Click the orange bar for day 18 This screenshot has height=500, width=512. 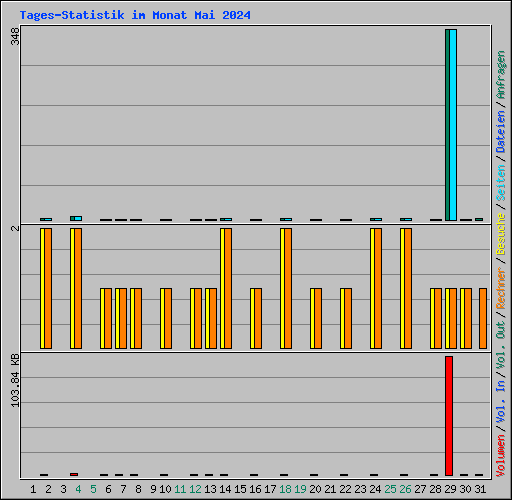tap(288, 288)
